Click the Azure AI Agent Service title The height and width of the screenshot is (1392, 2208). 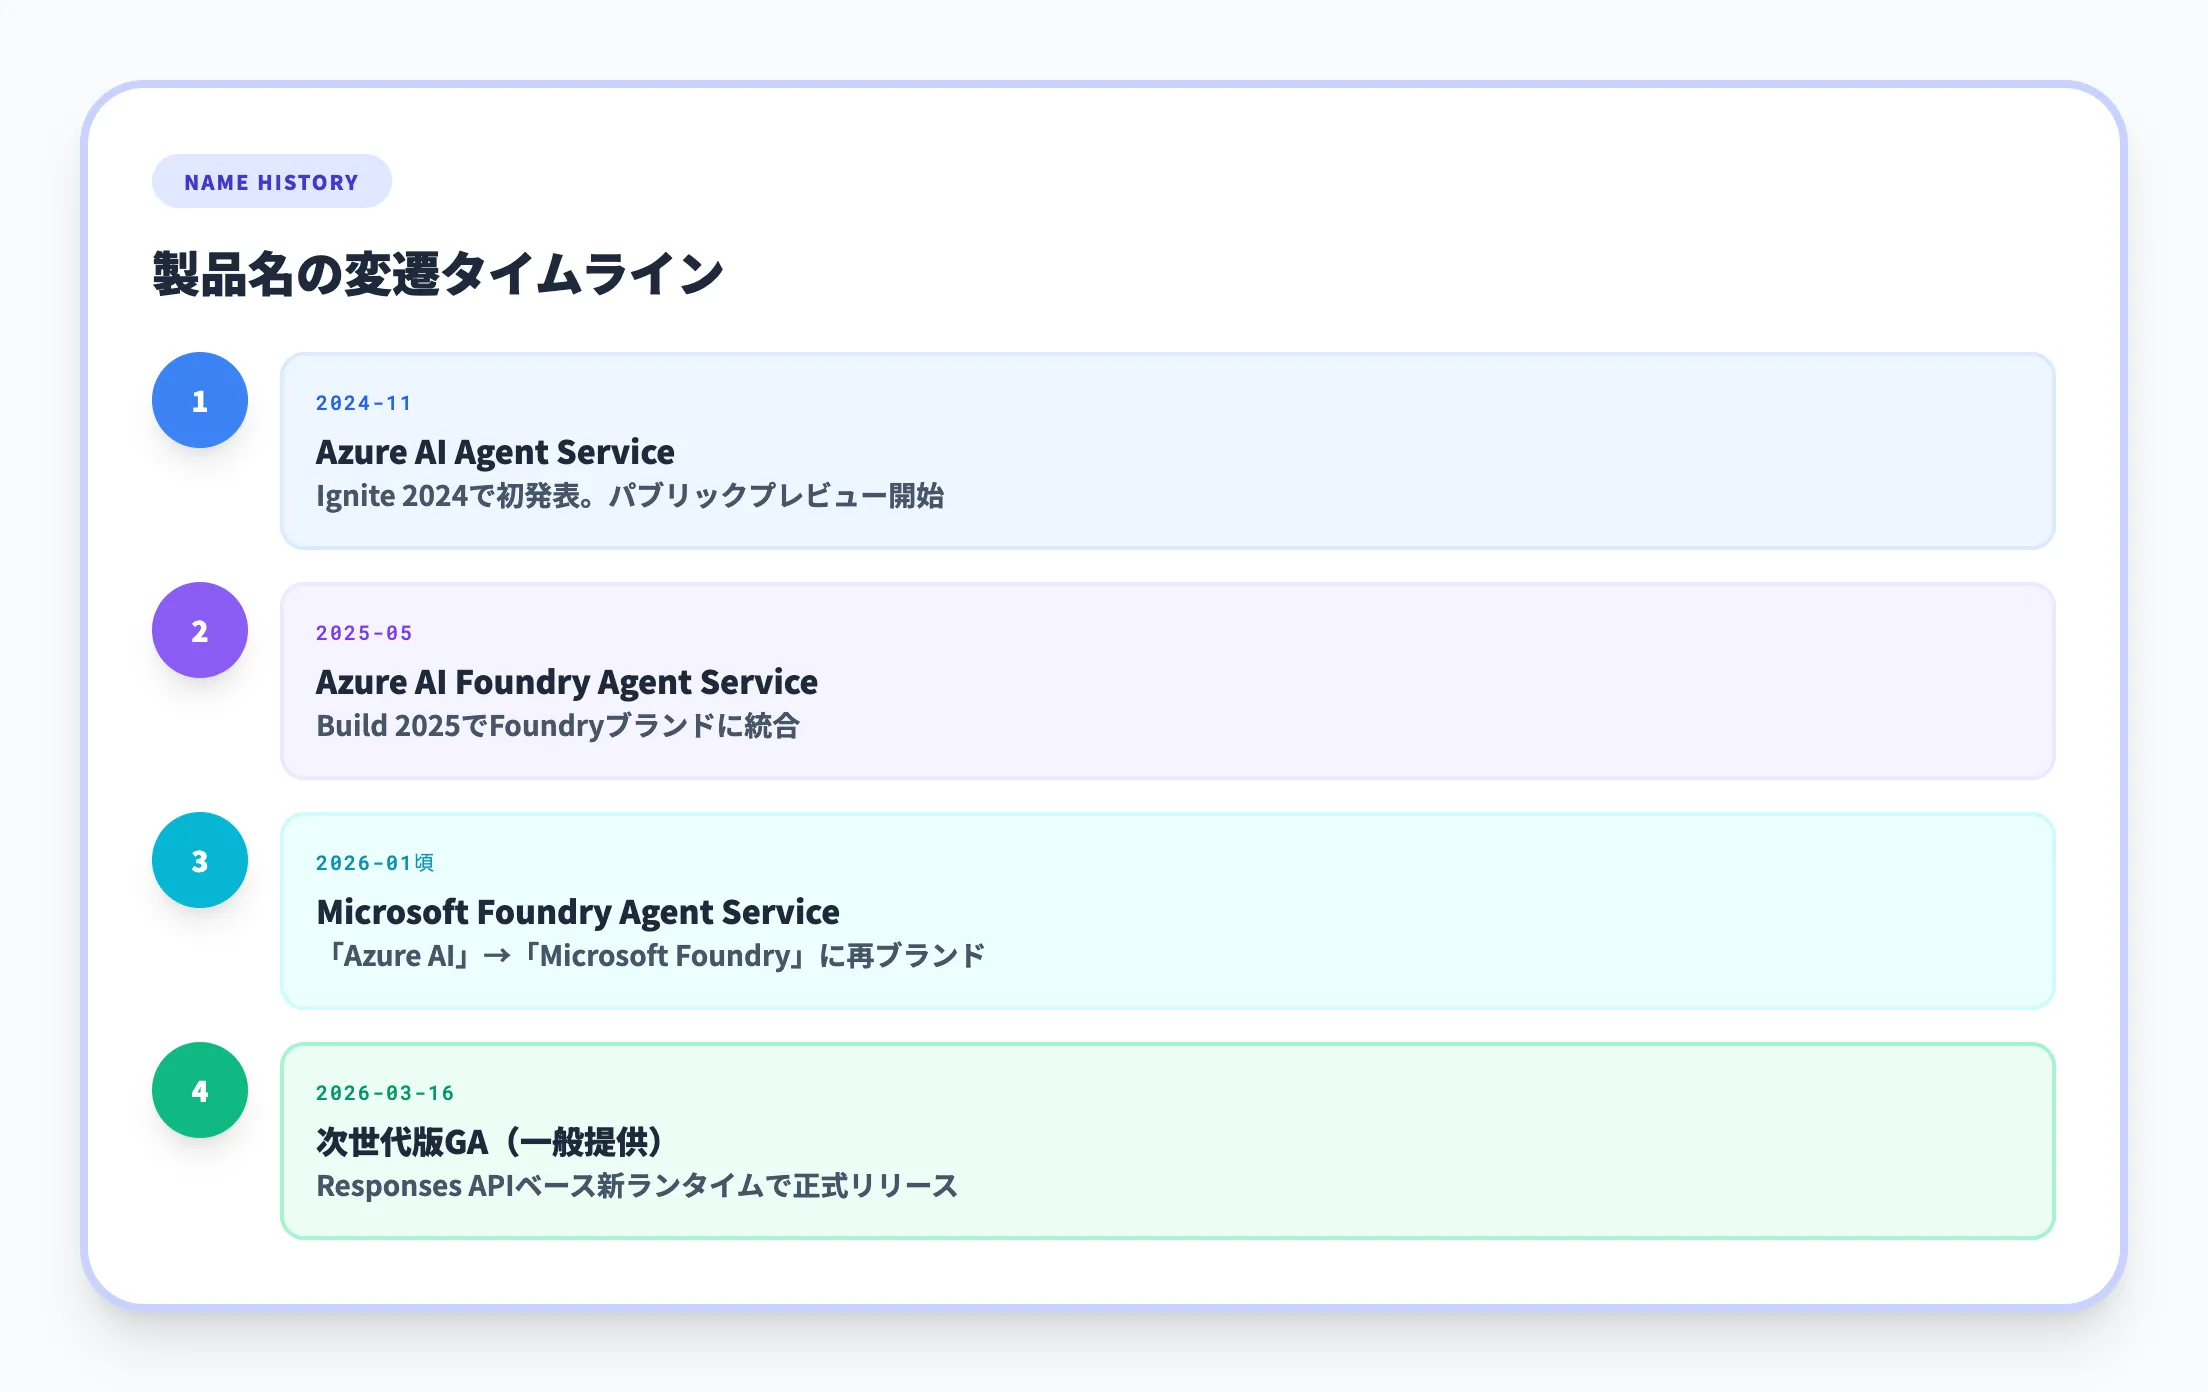[495, 452]
